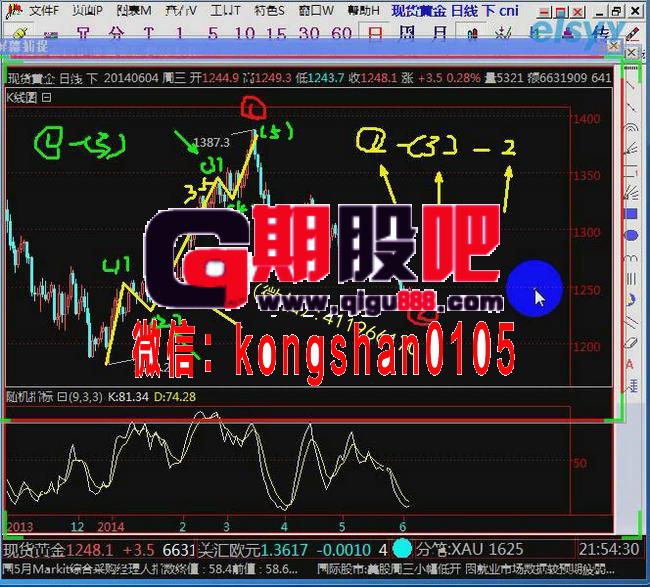Click the 国际股市 news ticker headline
650x587 pixels.
[466, 569]
